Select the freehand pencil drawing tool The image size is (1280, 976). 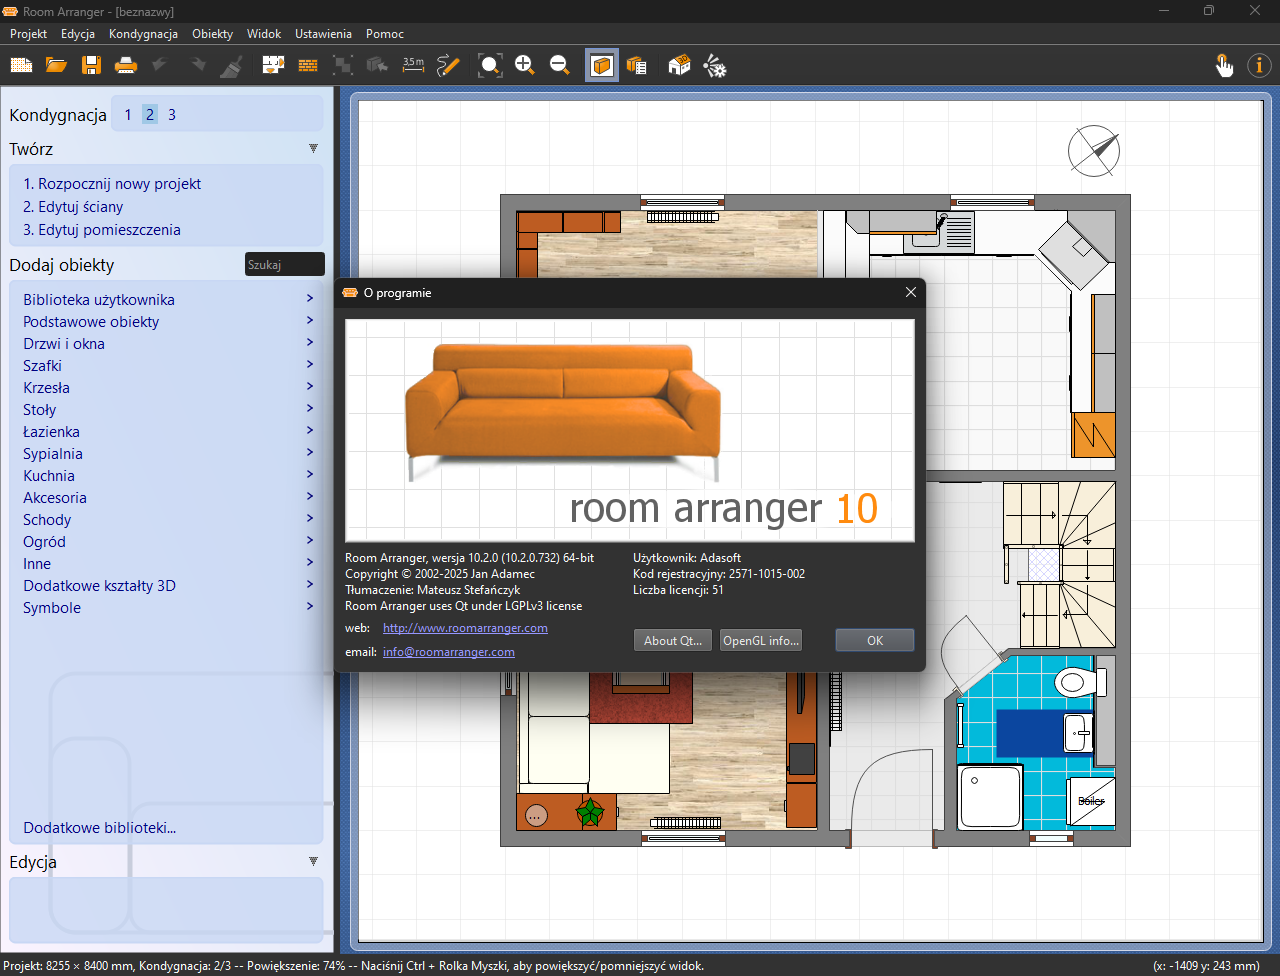(448, 66)
